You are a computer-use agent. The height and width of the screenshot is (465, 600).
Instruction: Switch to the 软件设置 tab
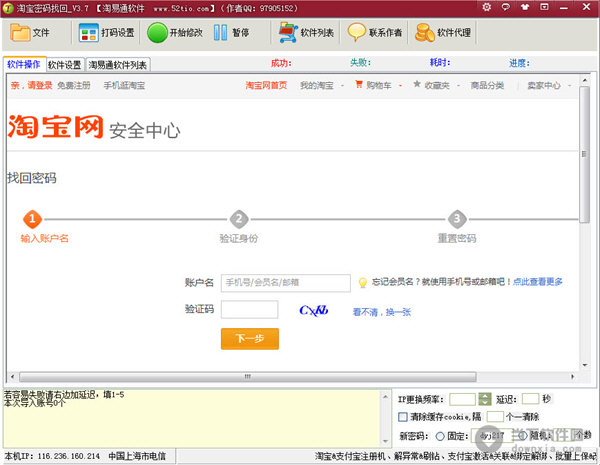coord(65,65)
